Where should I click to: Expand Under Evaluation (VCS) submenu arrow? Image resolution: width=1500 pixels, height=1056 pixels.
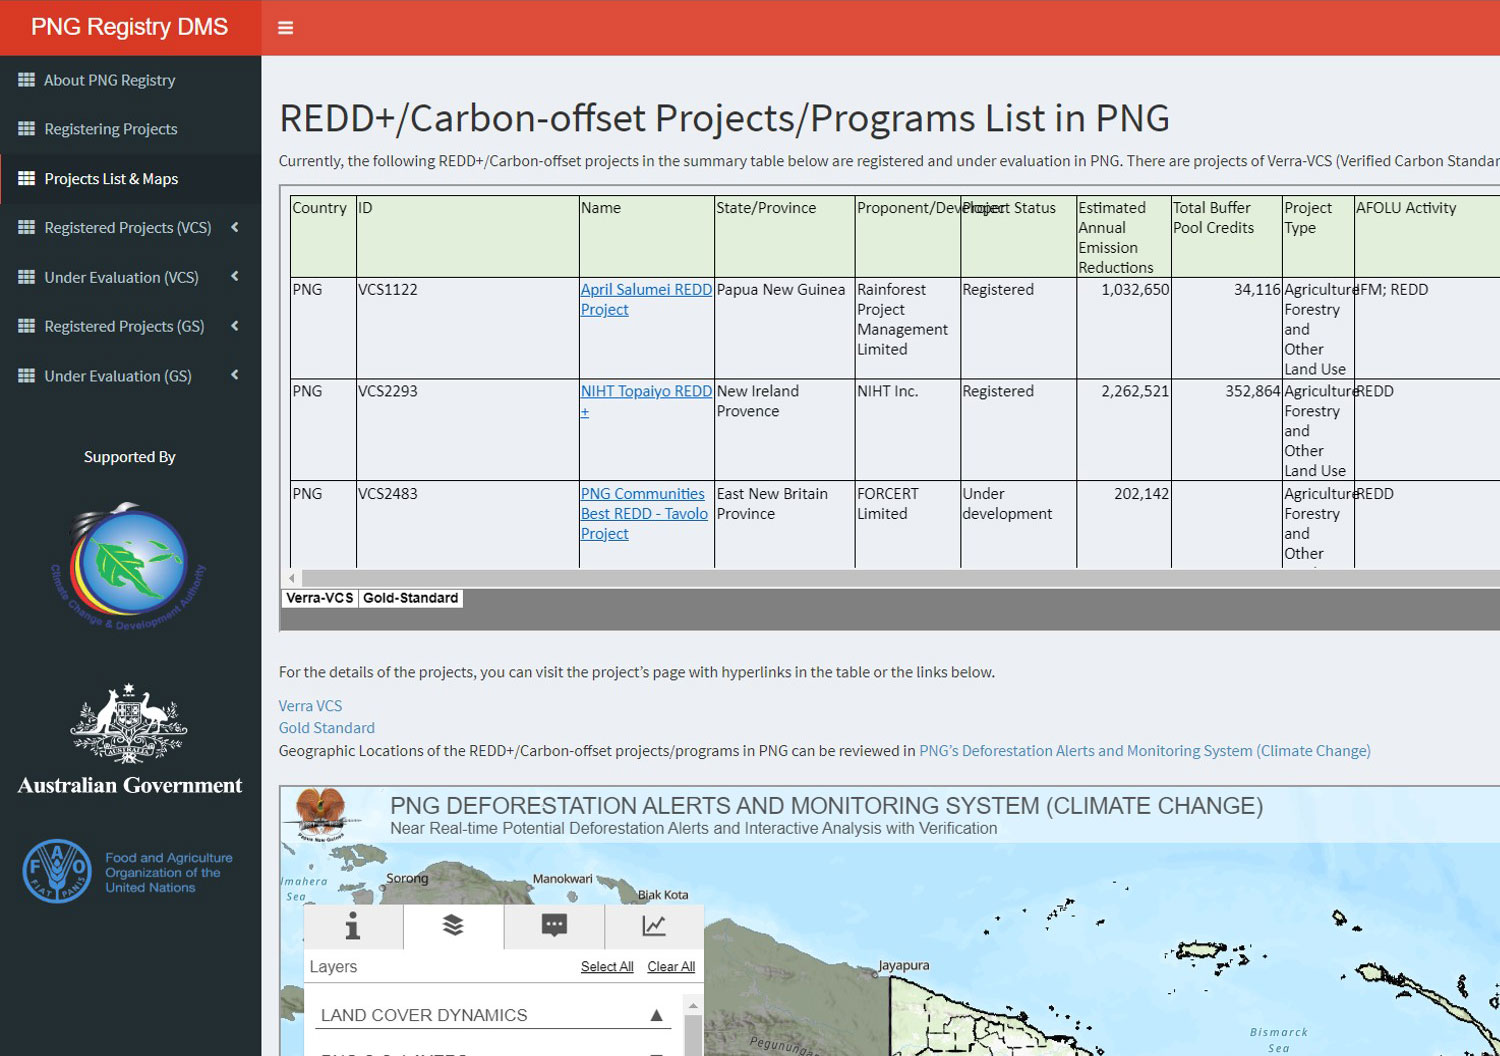point(235,276)
